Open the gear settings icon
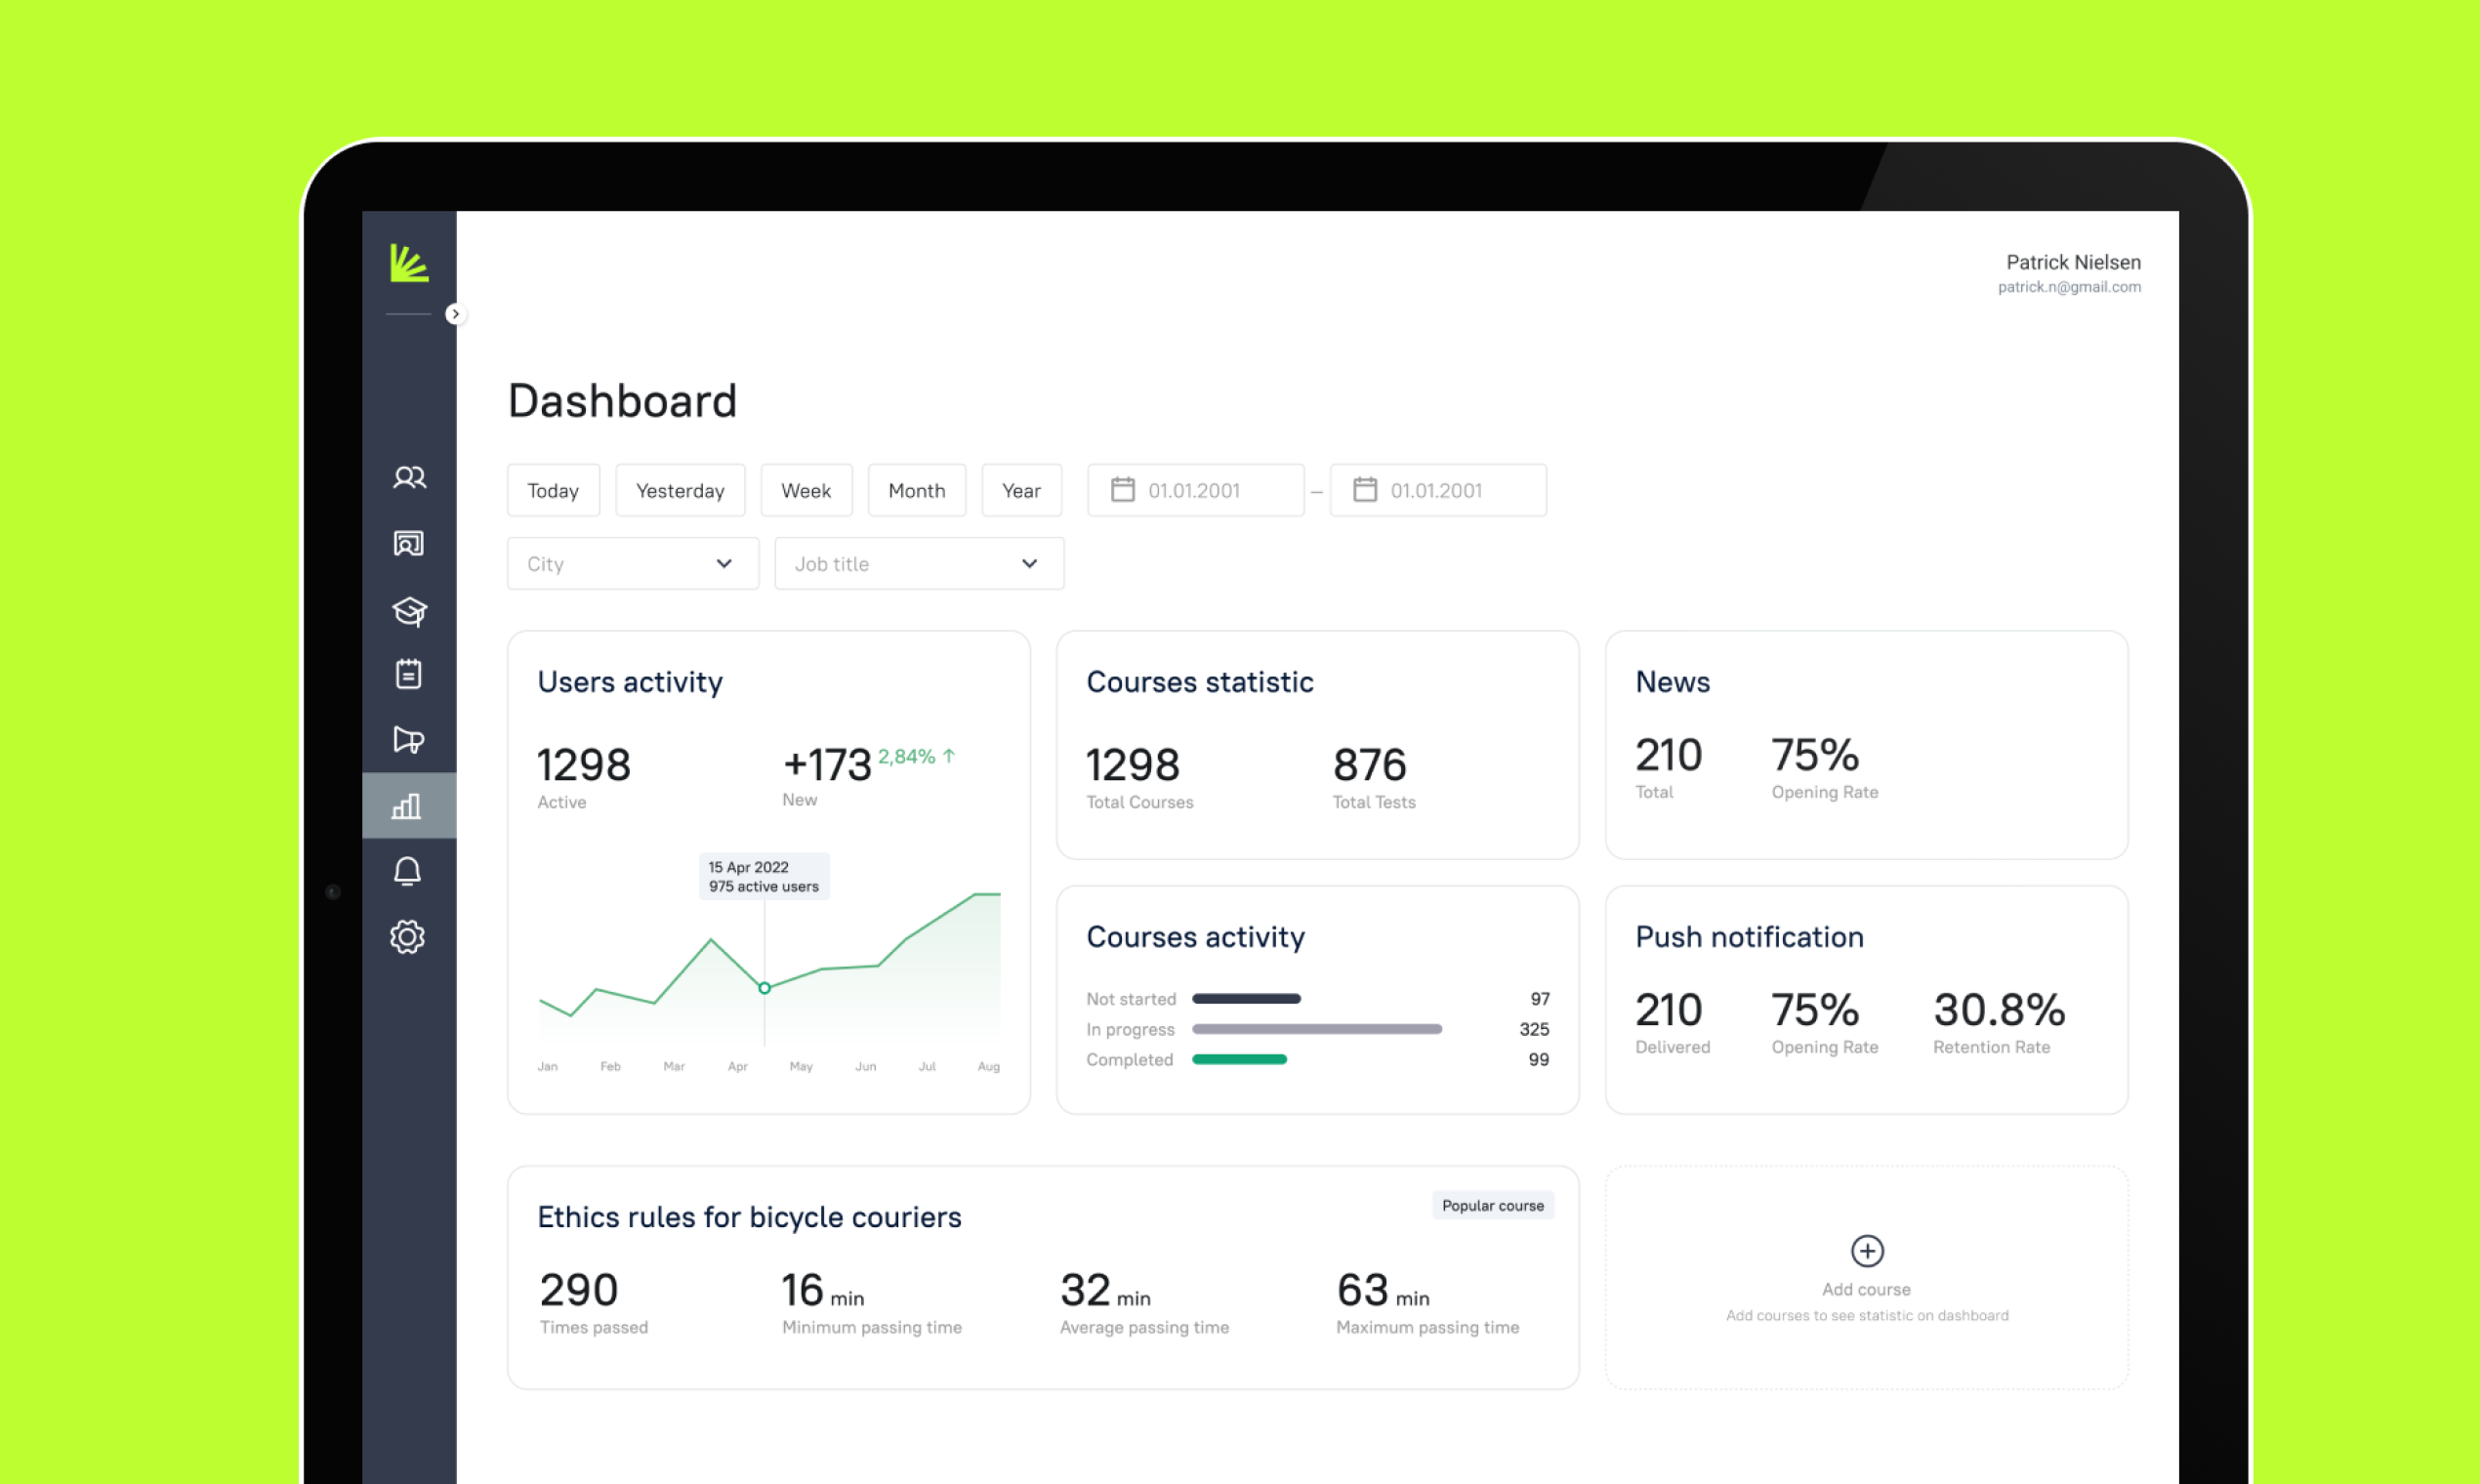This screenshot has width=2480, height=1484. pyautogui.click(x=407, y=937)
